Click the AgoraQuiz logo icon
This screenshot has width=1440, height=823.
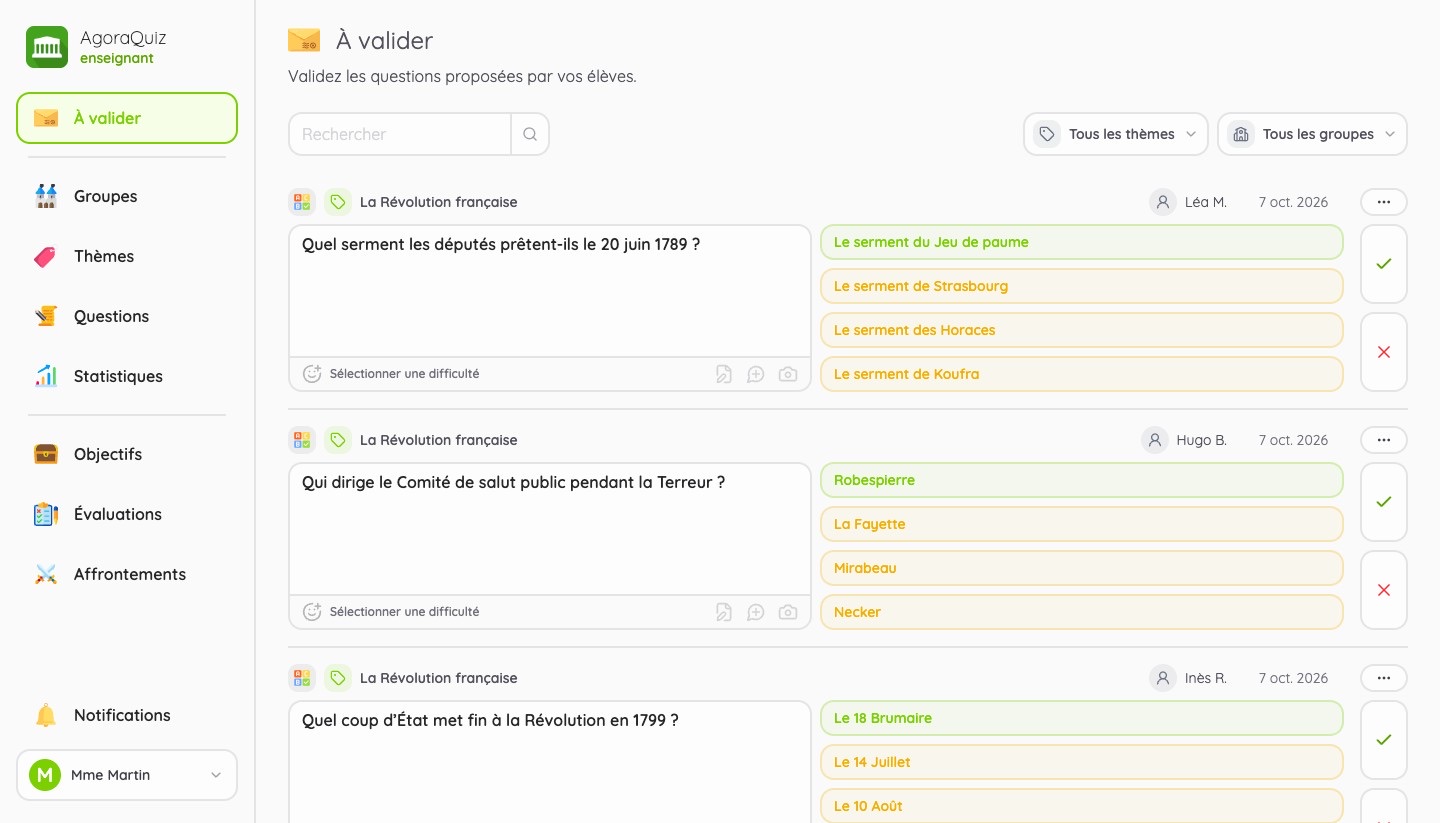click(x=47, y=47)
